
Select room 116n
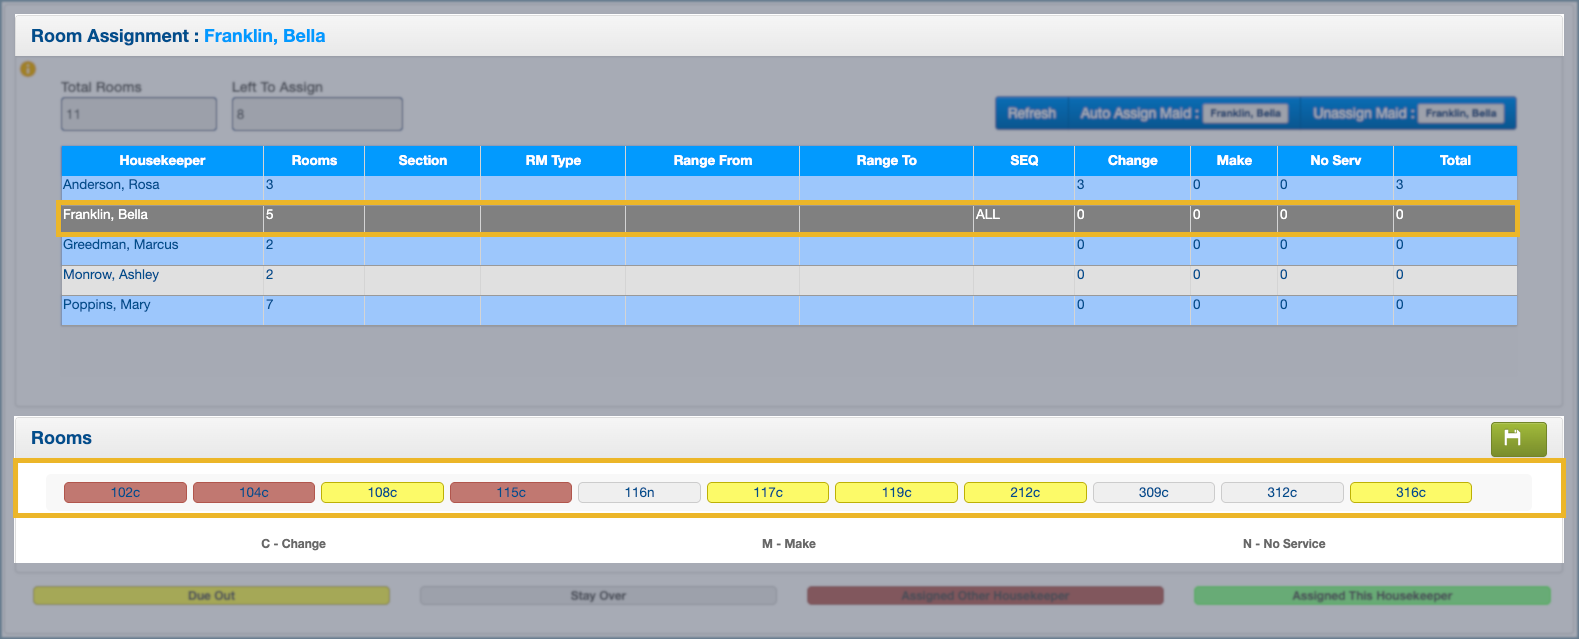639,492
